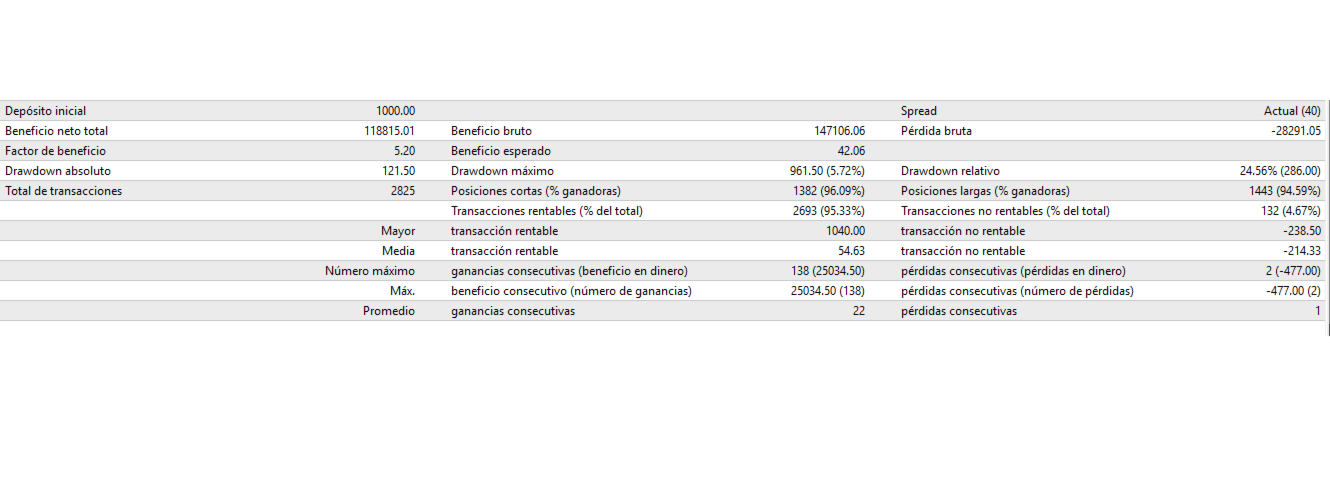Click the Depósito inicial label
The width and height of the screenshot is (1330, 478).
(46, 111)
